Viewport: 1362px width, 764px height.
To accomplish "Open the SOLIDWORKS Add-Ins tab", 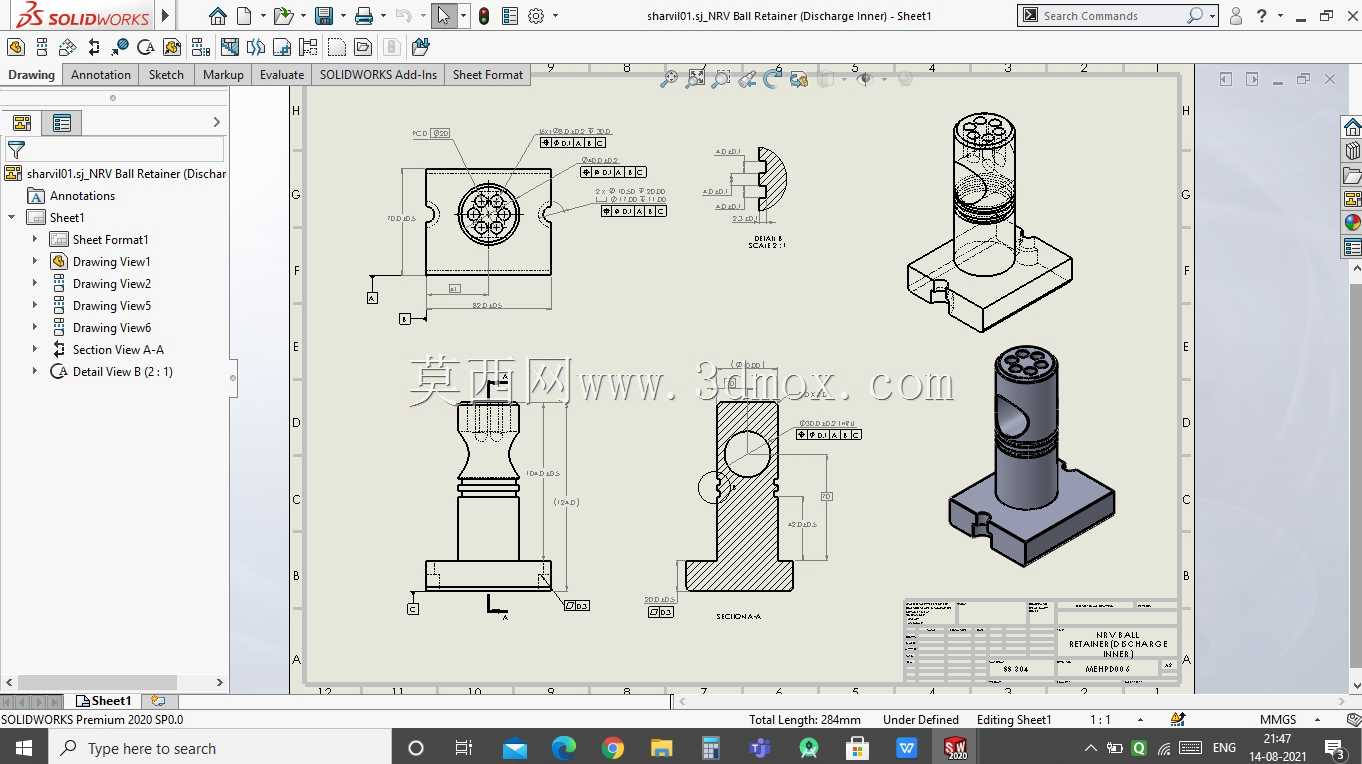I will [378, 75].
